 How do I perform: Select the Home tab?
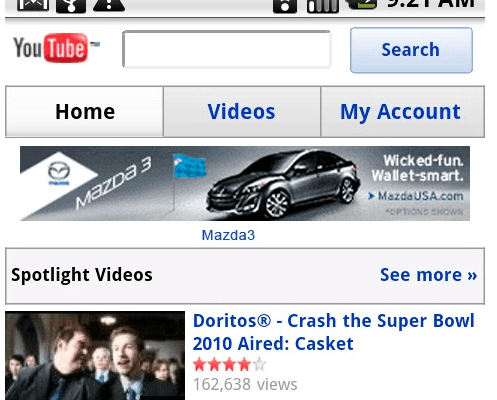(84, 111)
